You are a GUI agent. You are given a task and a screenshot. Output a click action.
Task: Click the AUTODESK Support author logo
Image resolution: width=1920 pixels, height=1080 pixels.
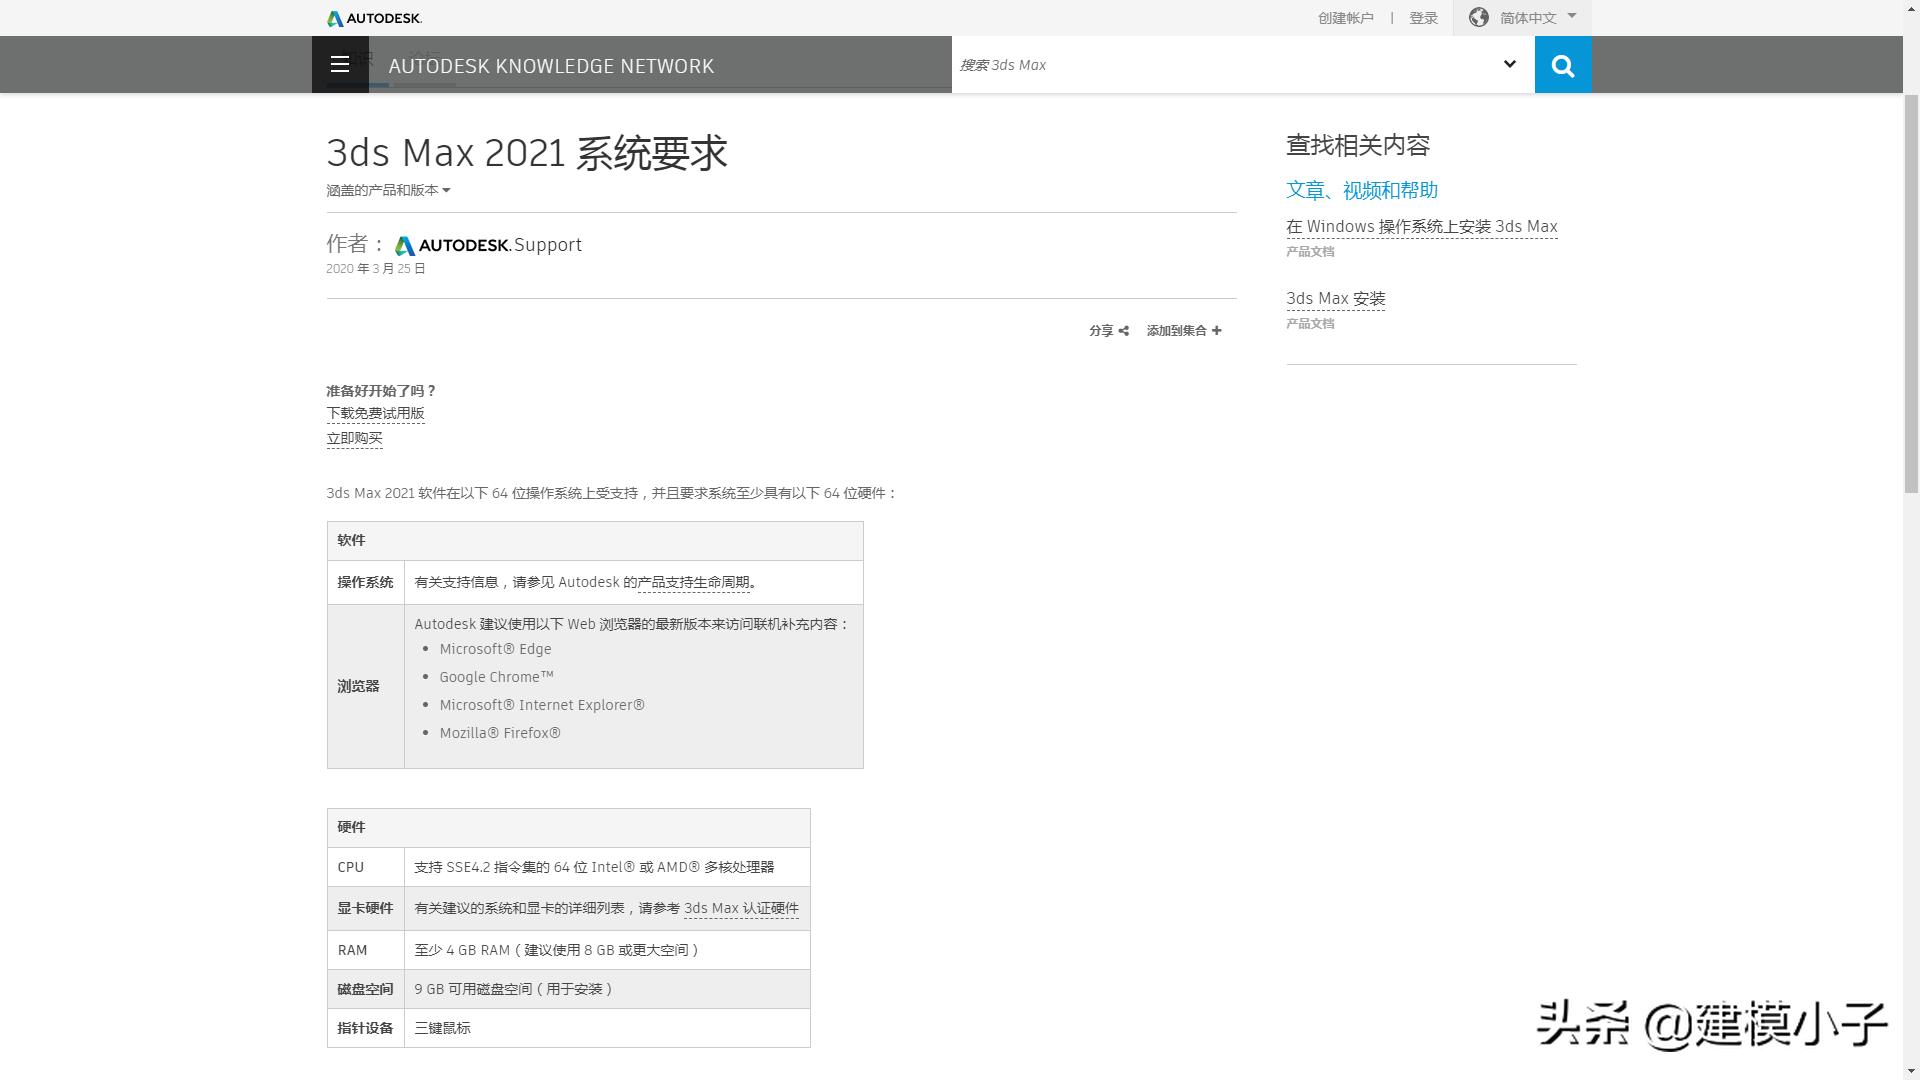(x=488, y=244)
